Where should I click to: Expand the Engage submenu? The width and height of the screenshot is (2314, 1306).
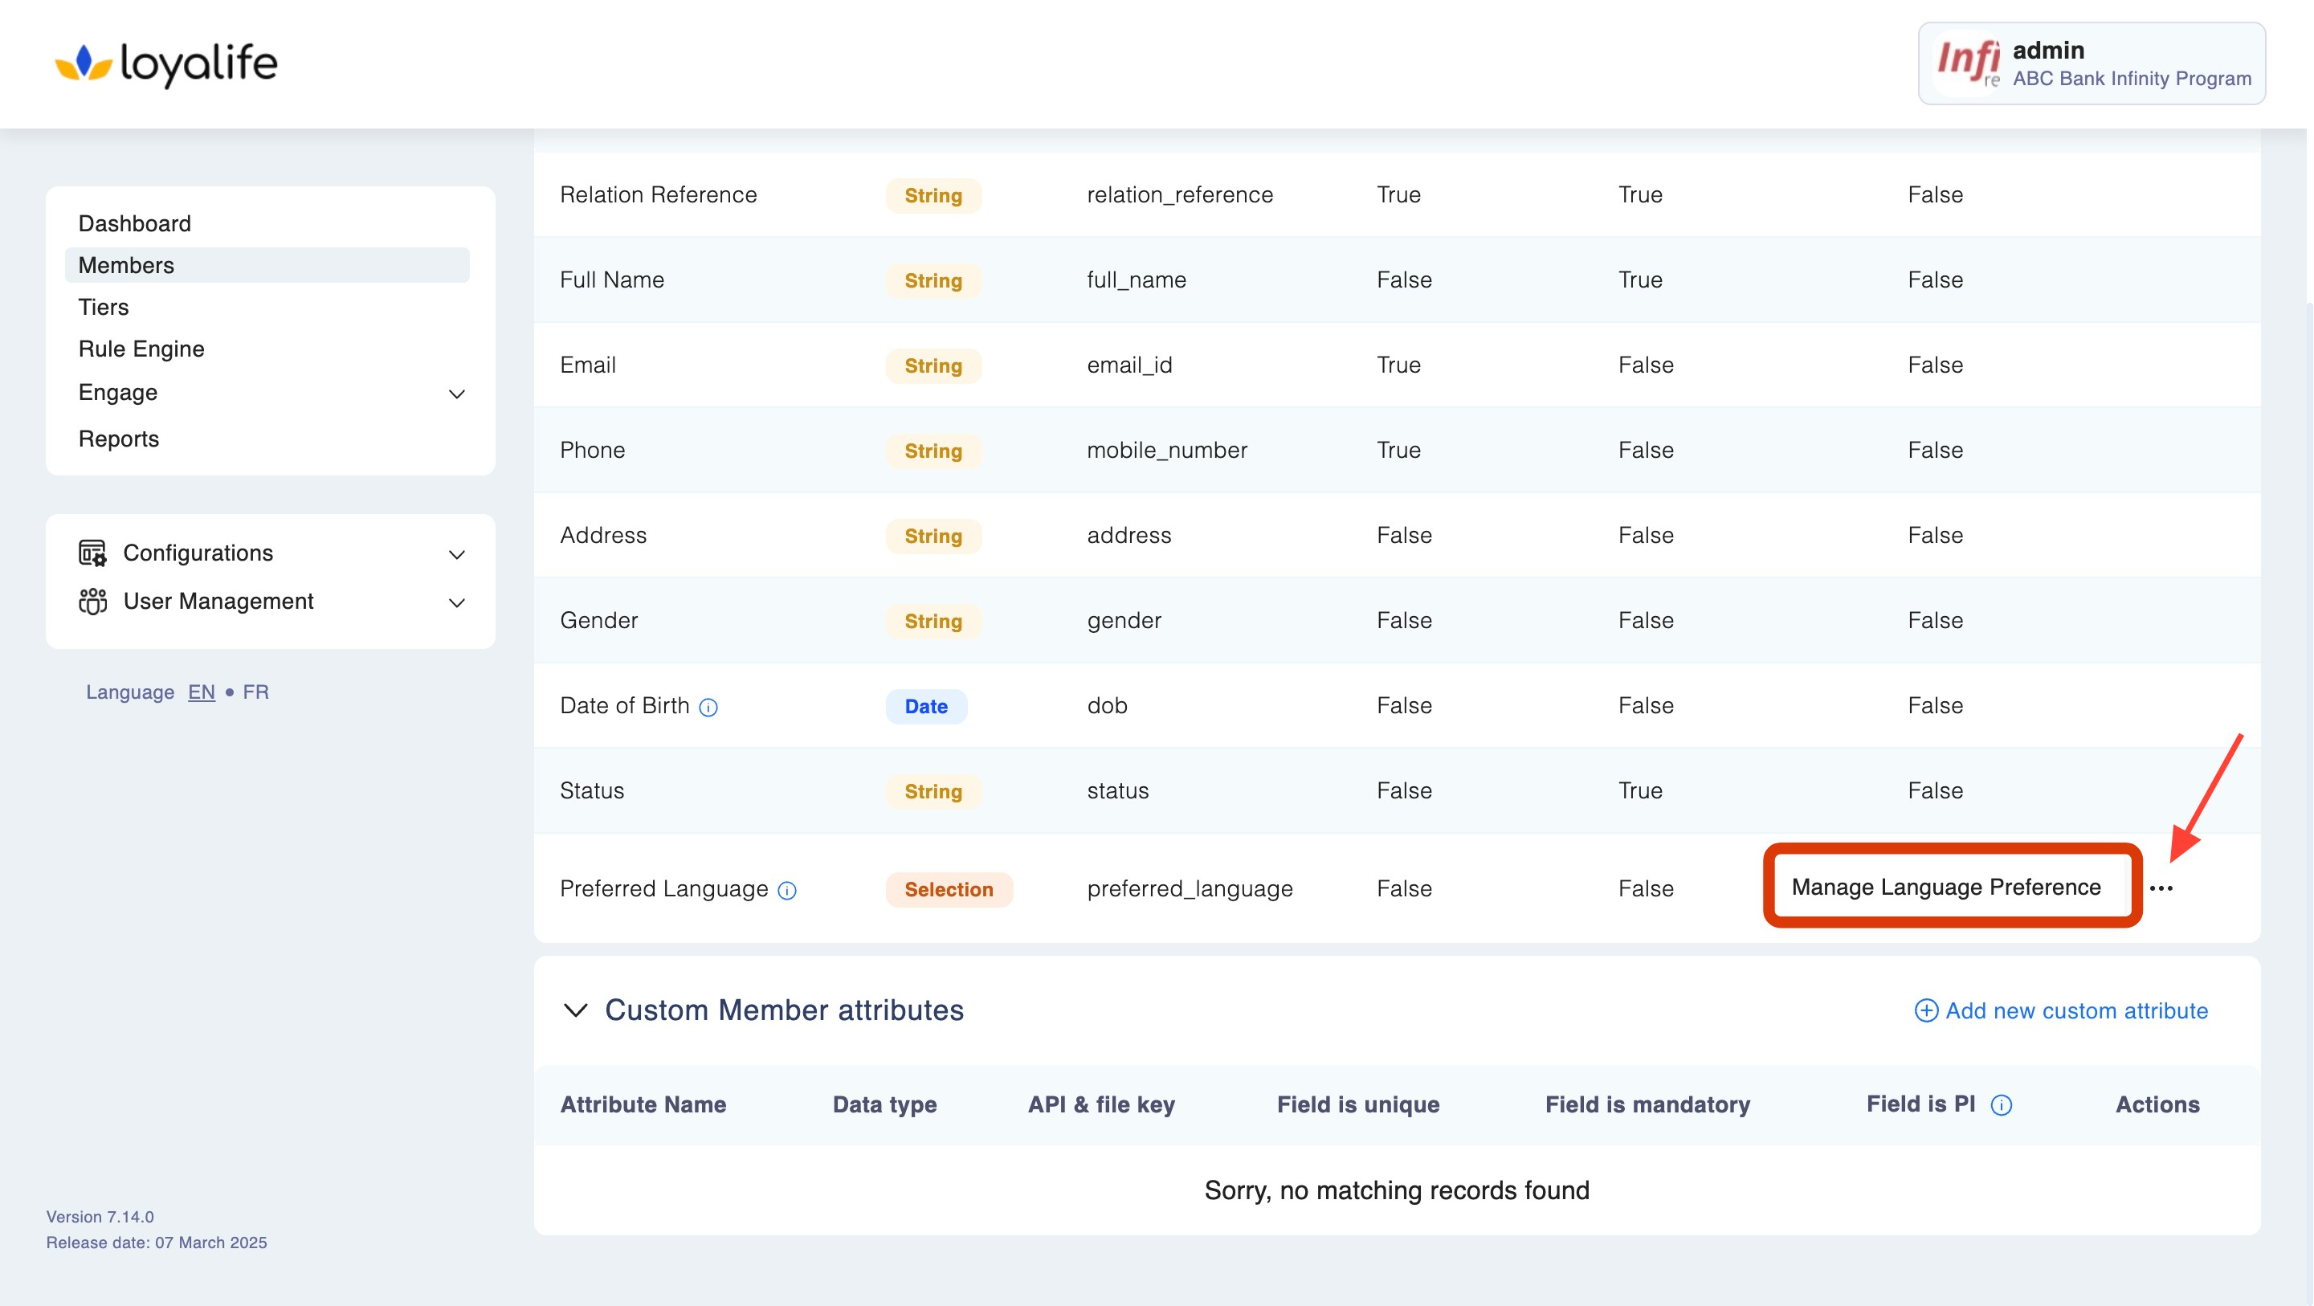click(x=456, y=394)
